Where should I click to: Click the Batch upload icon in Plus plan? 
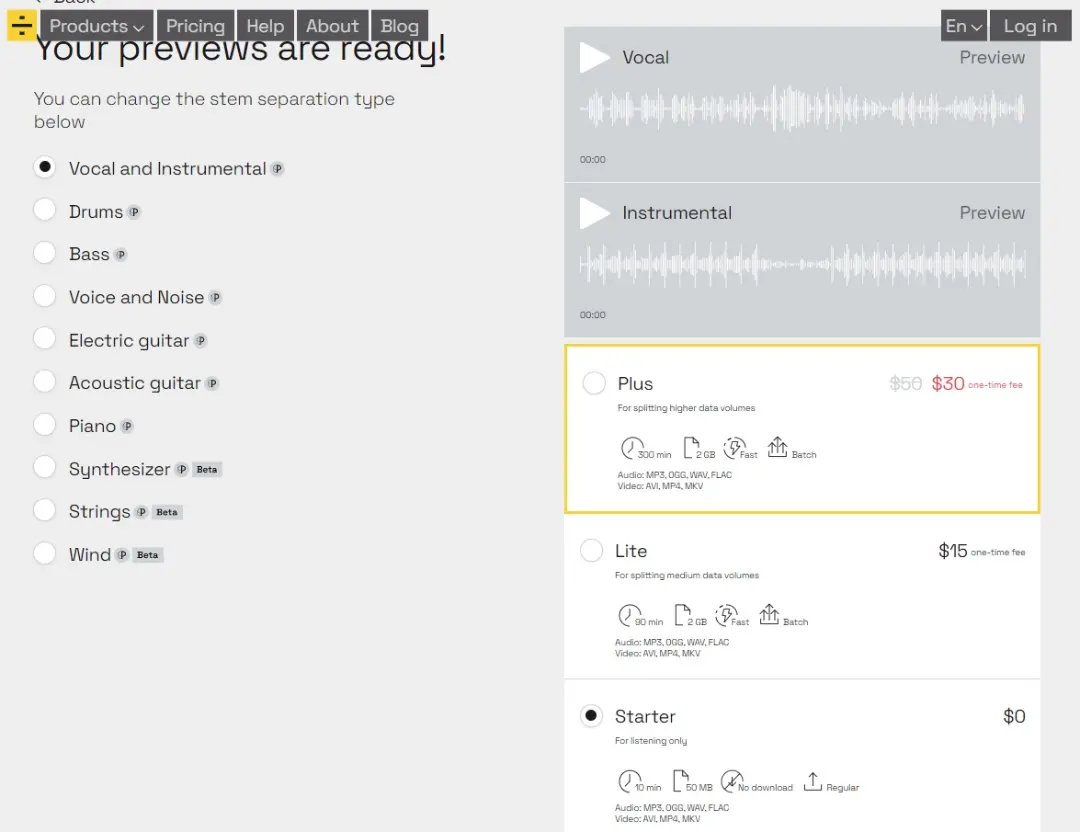[778, 447]
